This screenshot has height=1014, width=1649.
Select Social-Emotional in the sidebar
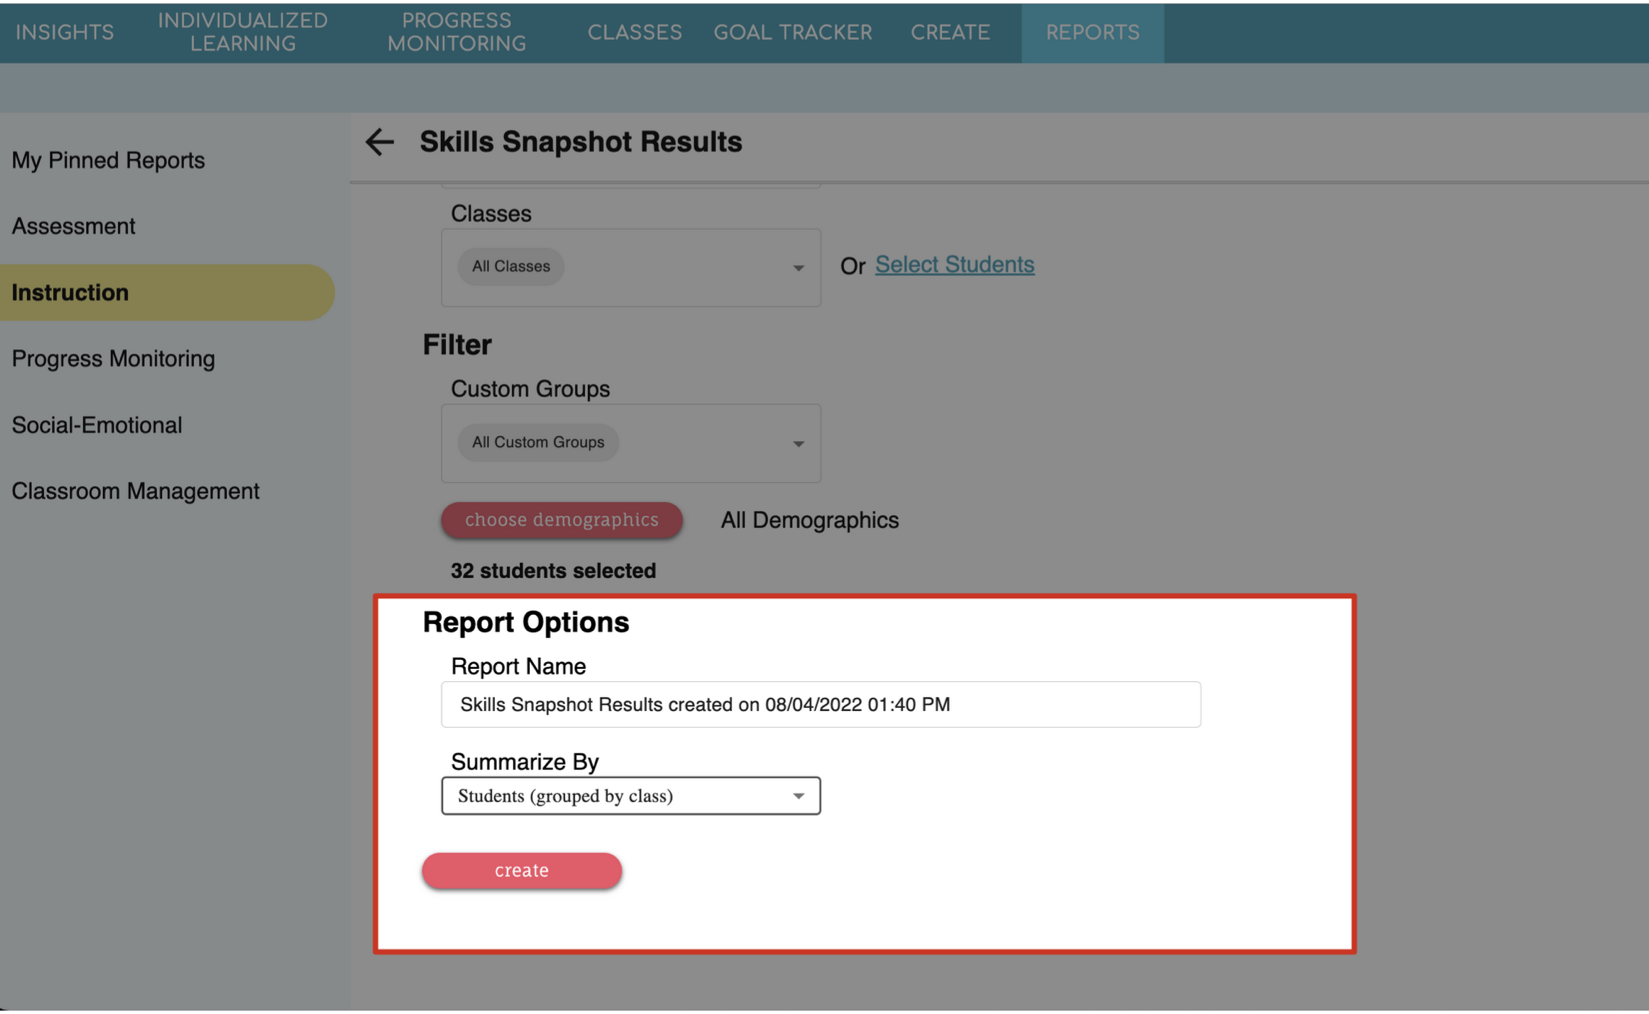tap(96, 425)
